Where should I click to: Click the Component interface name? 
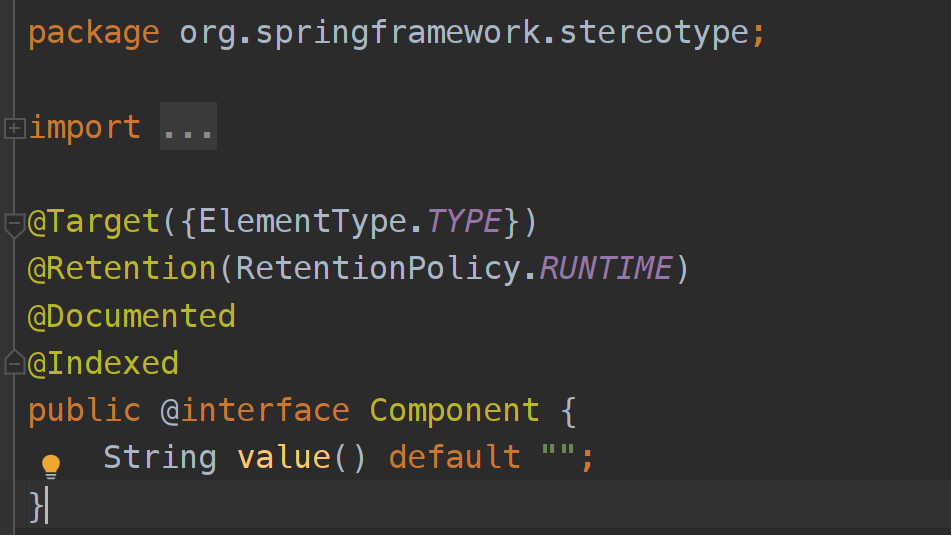tap(454, 410)
